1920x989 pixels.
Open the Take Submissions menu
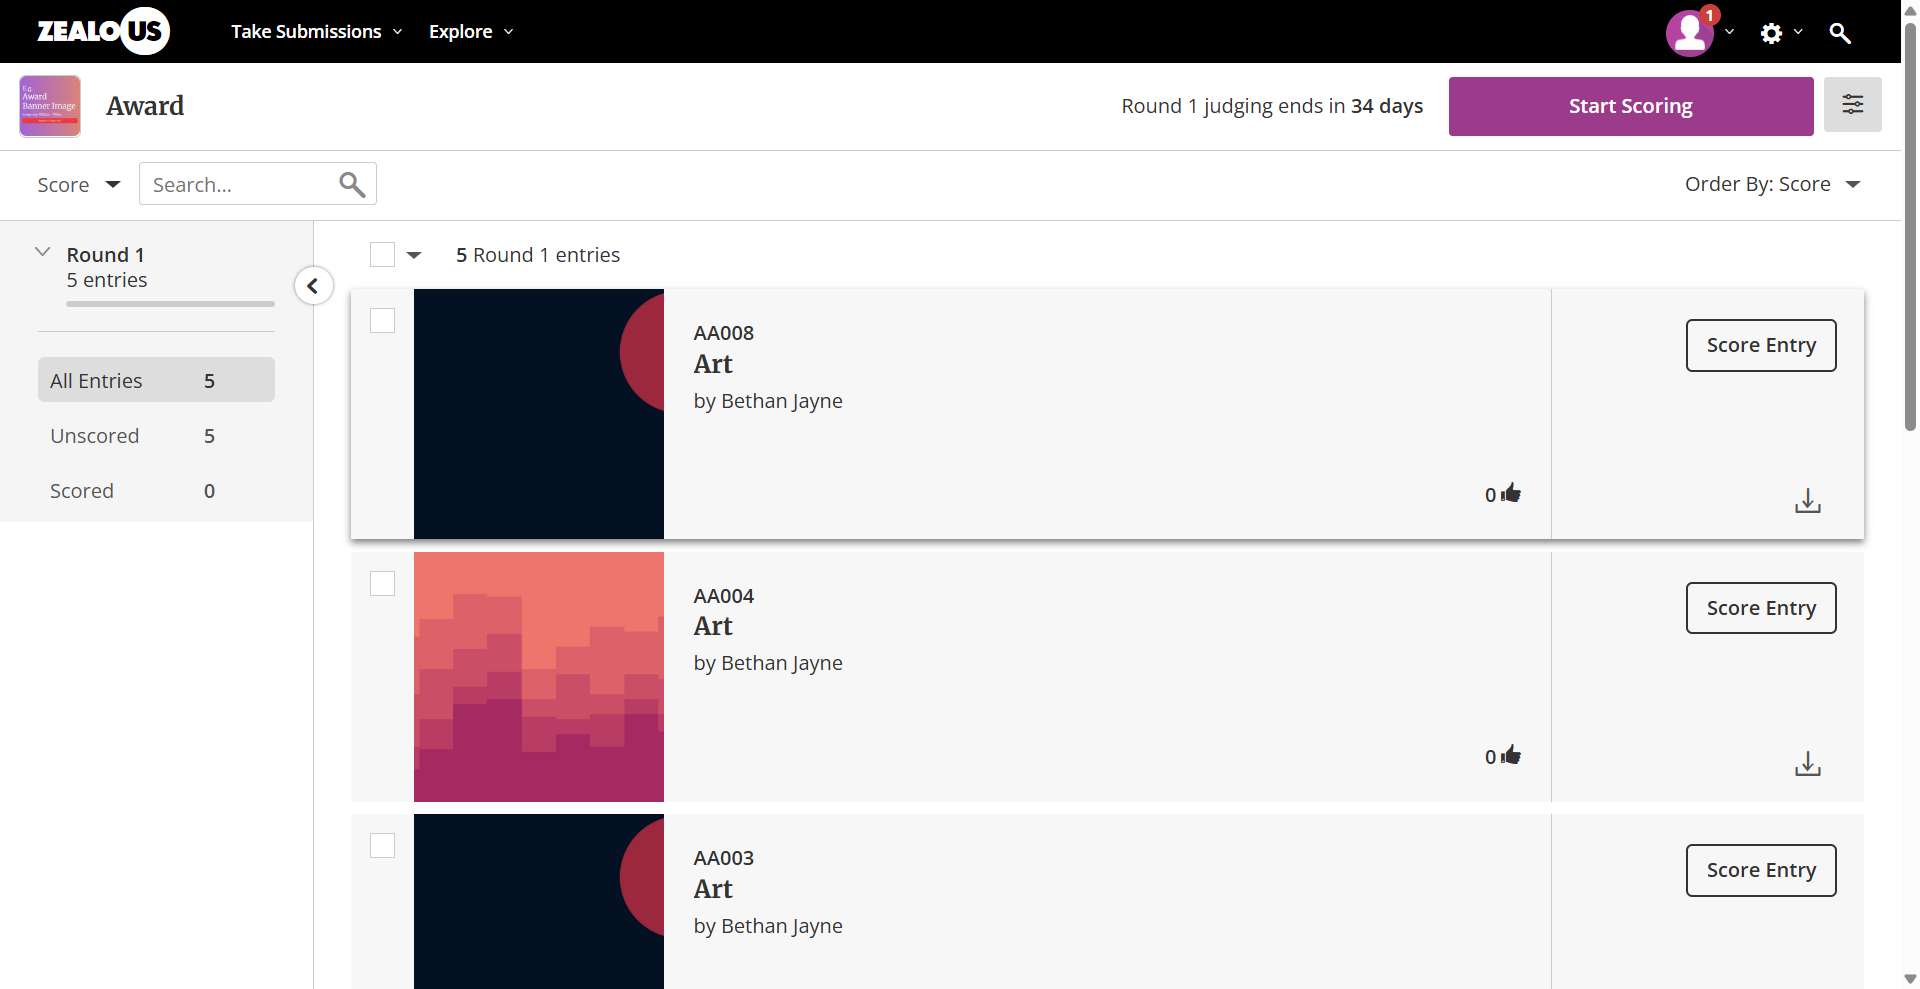point(316,32)
